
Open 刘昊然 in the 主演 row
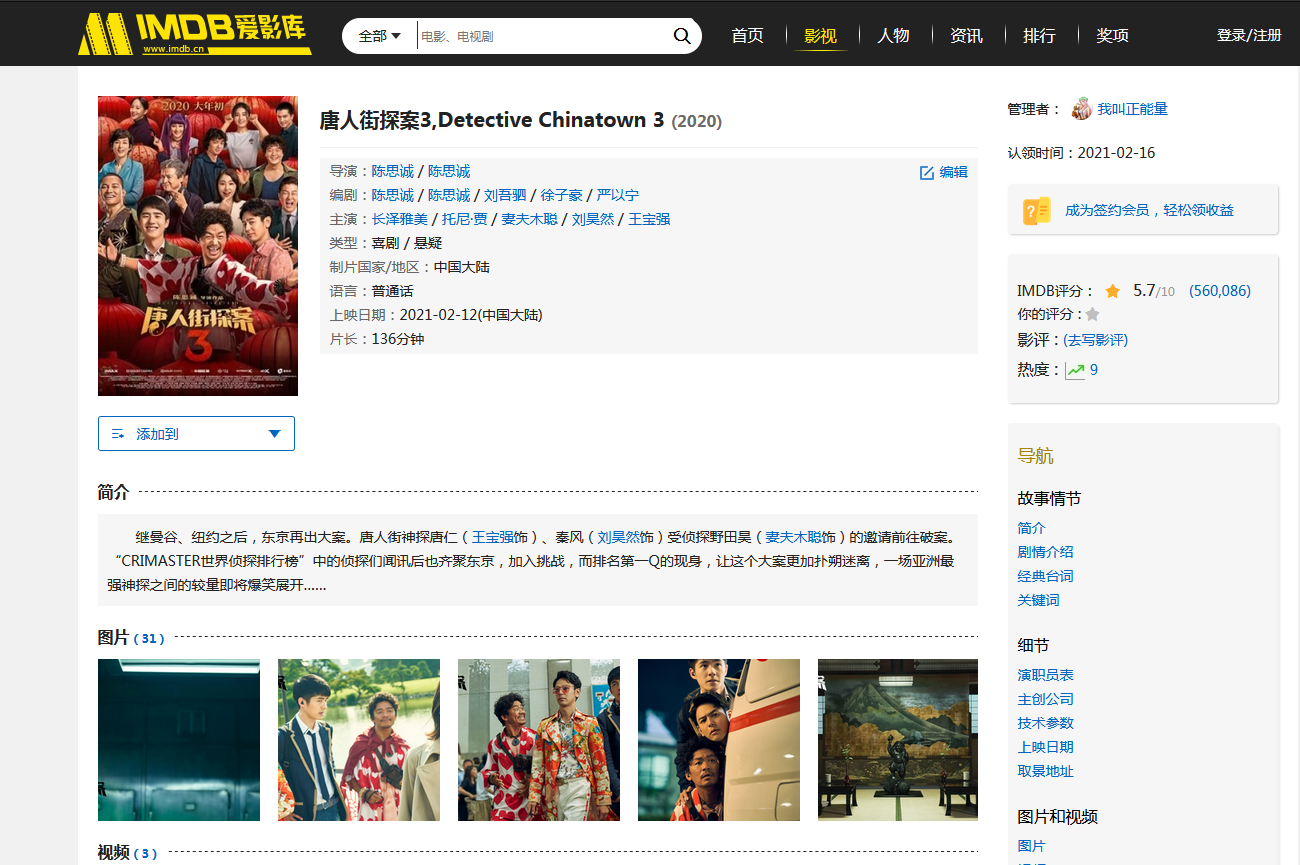click(593, 219)
